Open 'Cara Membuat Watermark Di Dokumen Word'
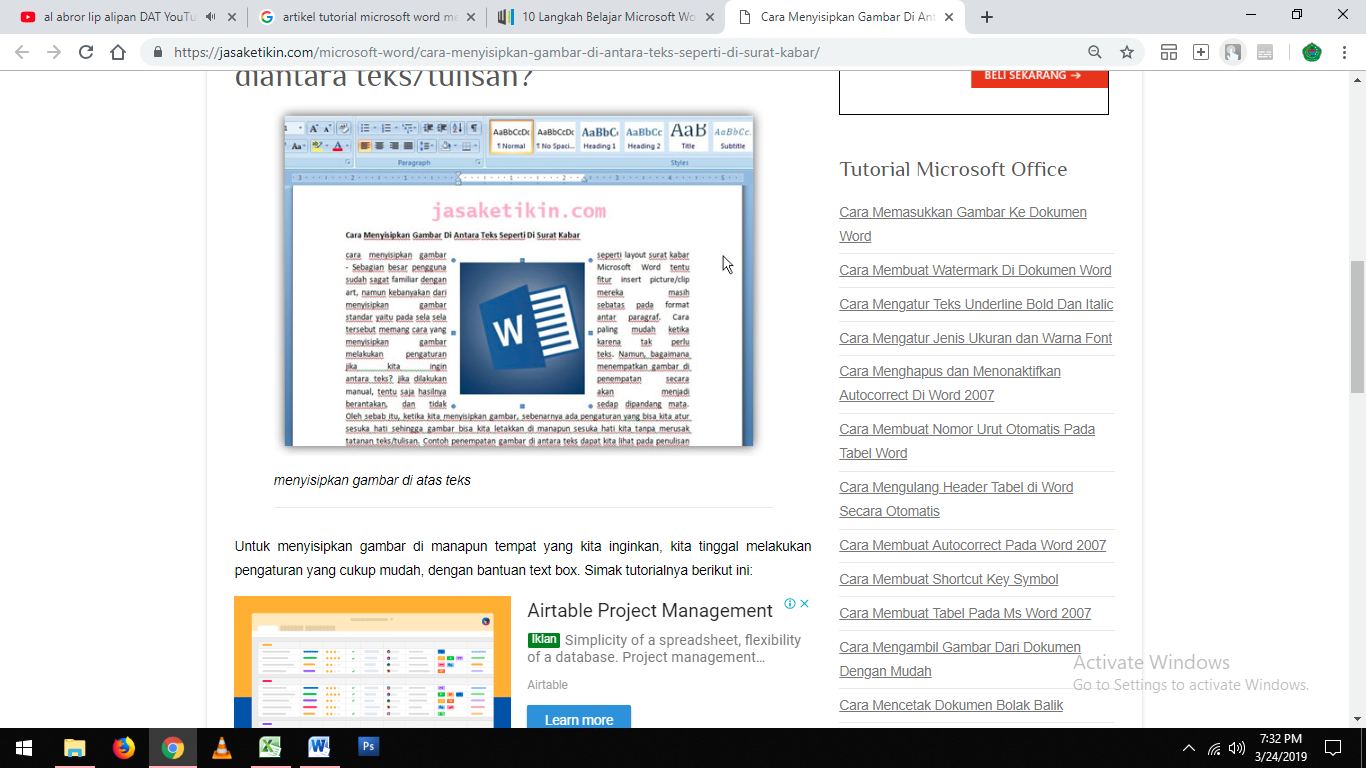The width and height of the screenshot is (1366, 768). pos(975,270)
